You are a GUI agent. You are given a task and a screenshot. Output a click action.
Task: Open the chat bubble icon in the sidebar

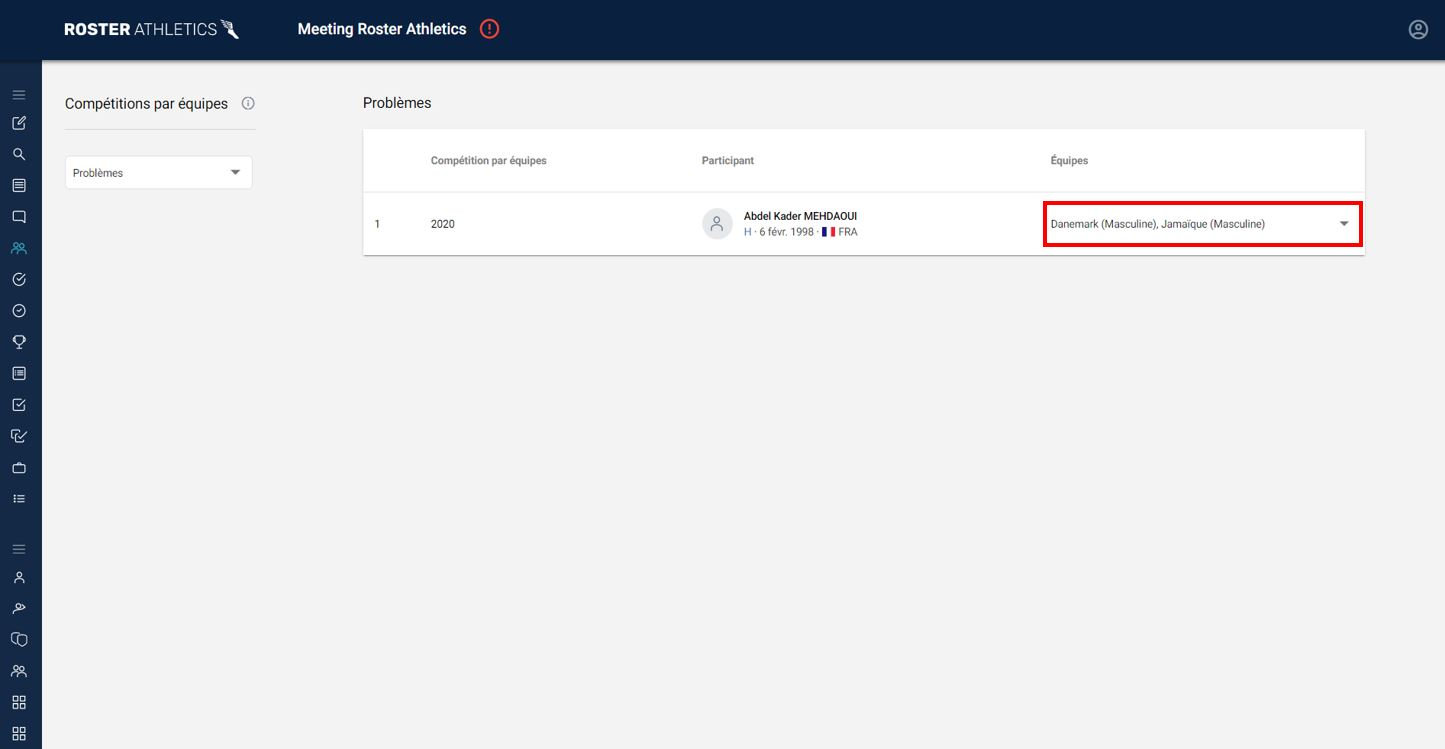[x=19, y=217]
